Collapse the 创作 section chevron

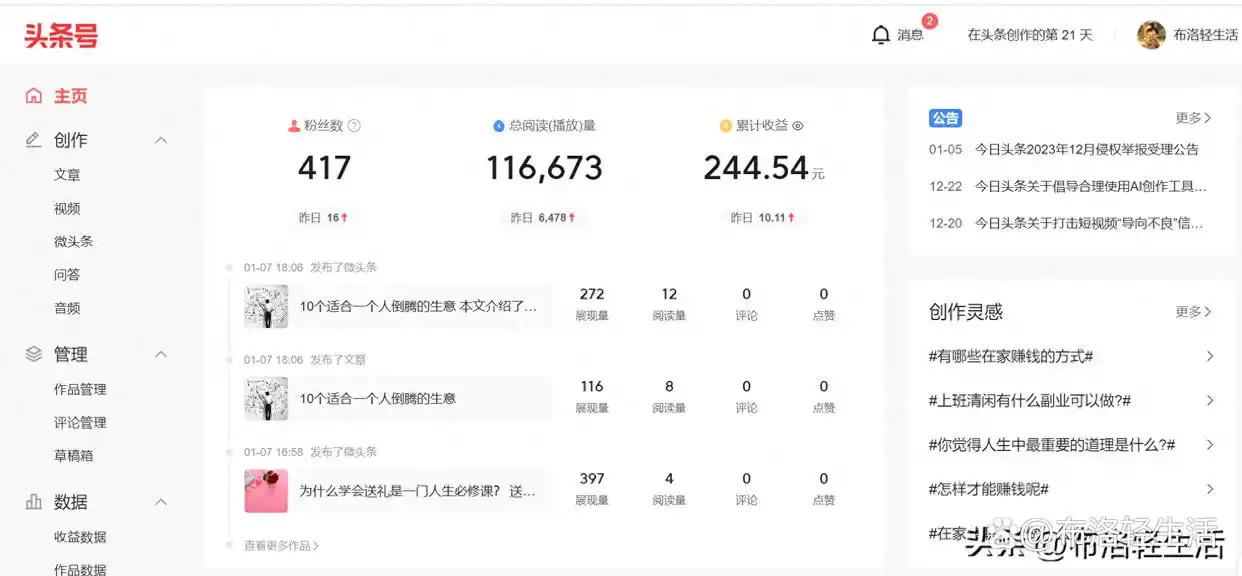point(160,140)
